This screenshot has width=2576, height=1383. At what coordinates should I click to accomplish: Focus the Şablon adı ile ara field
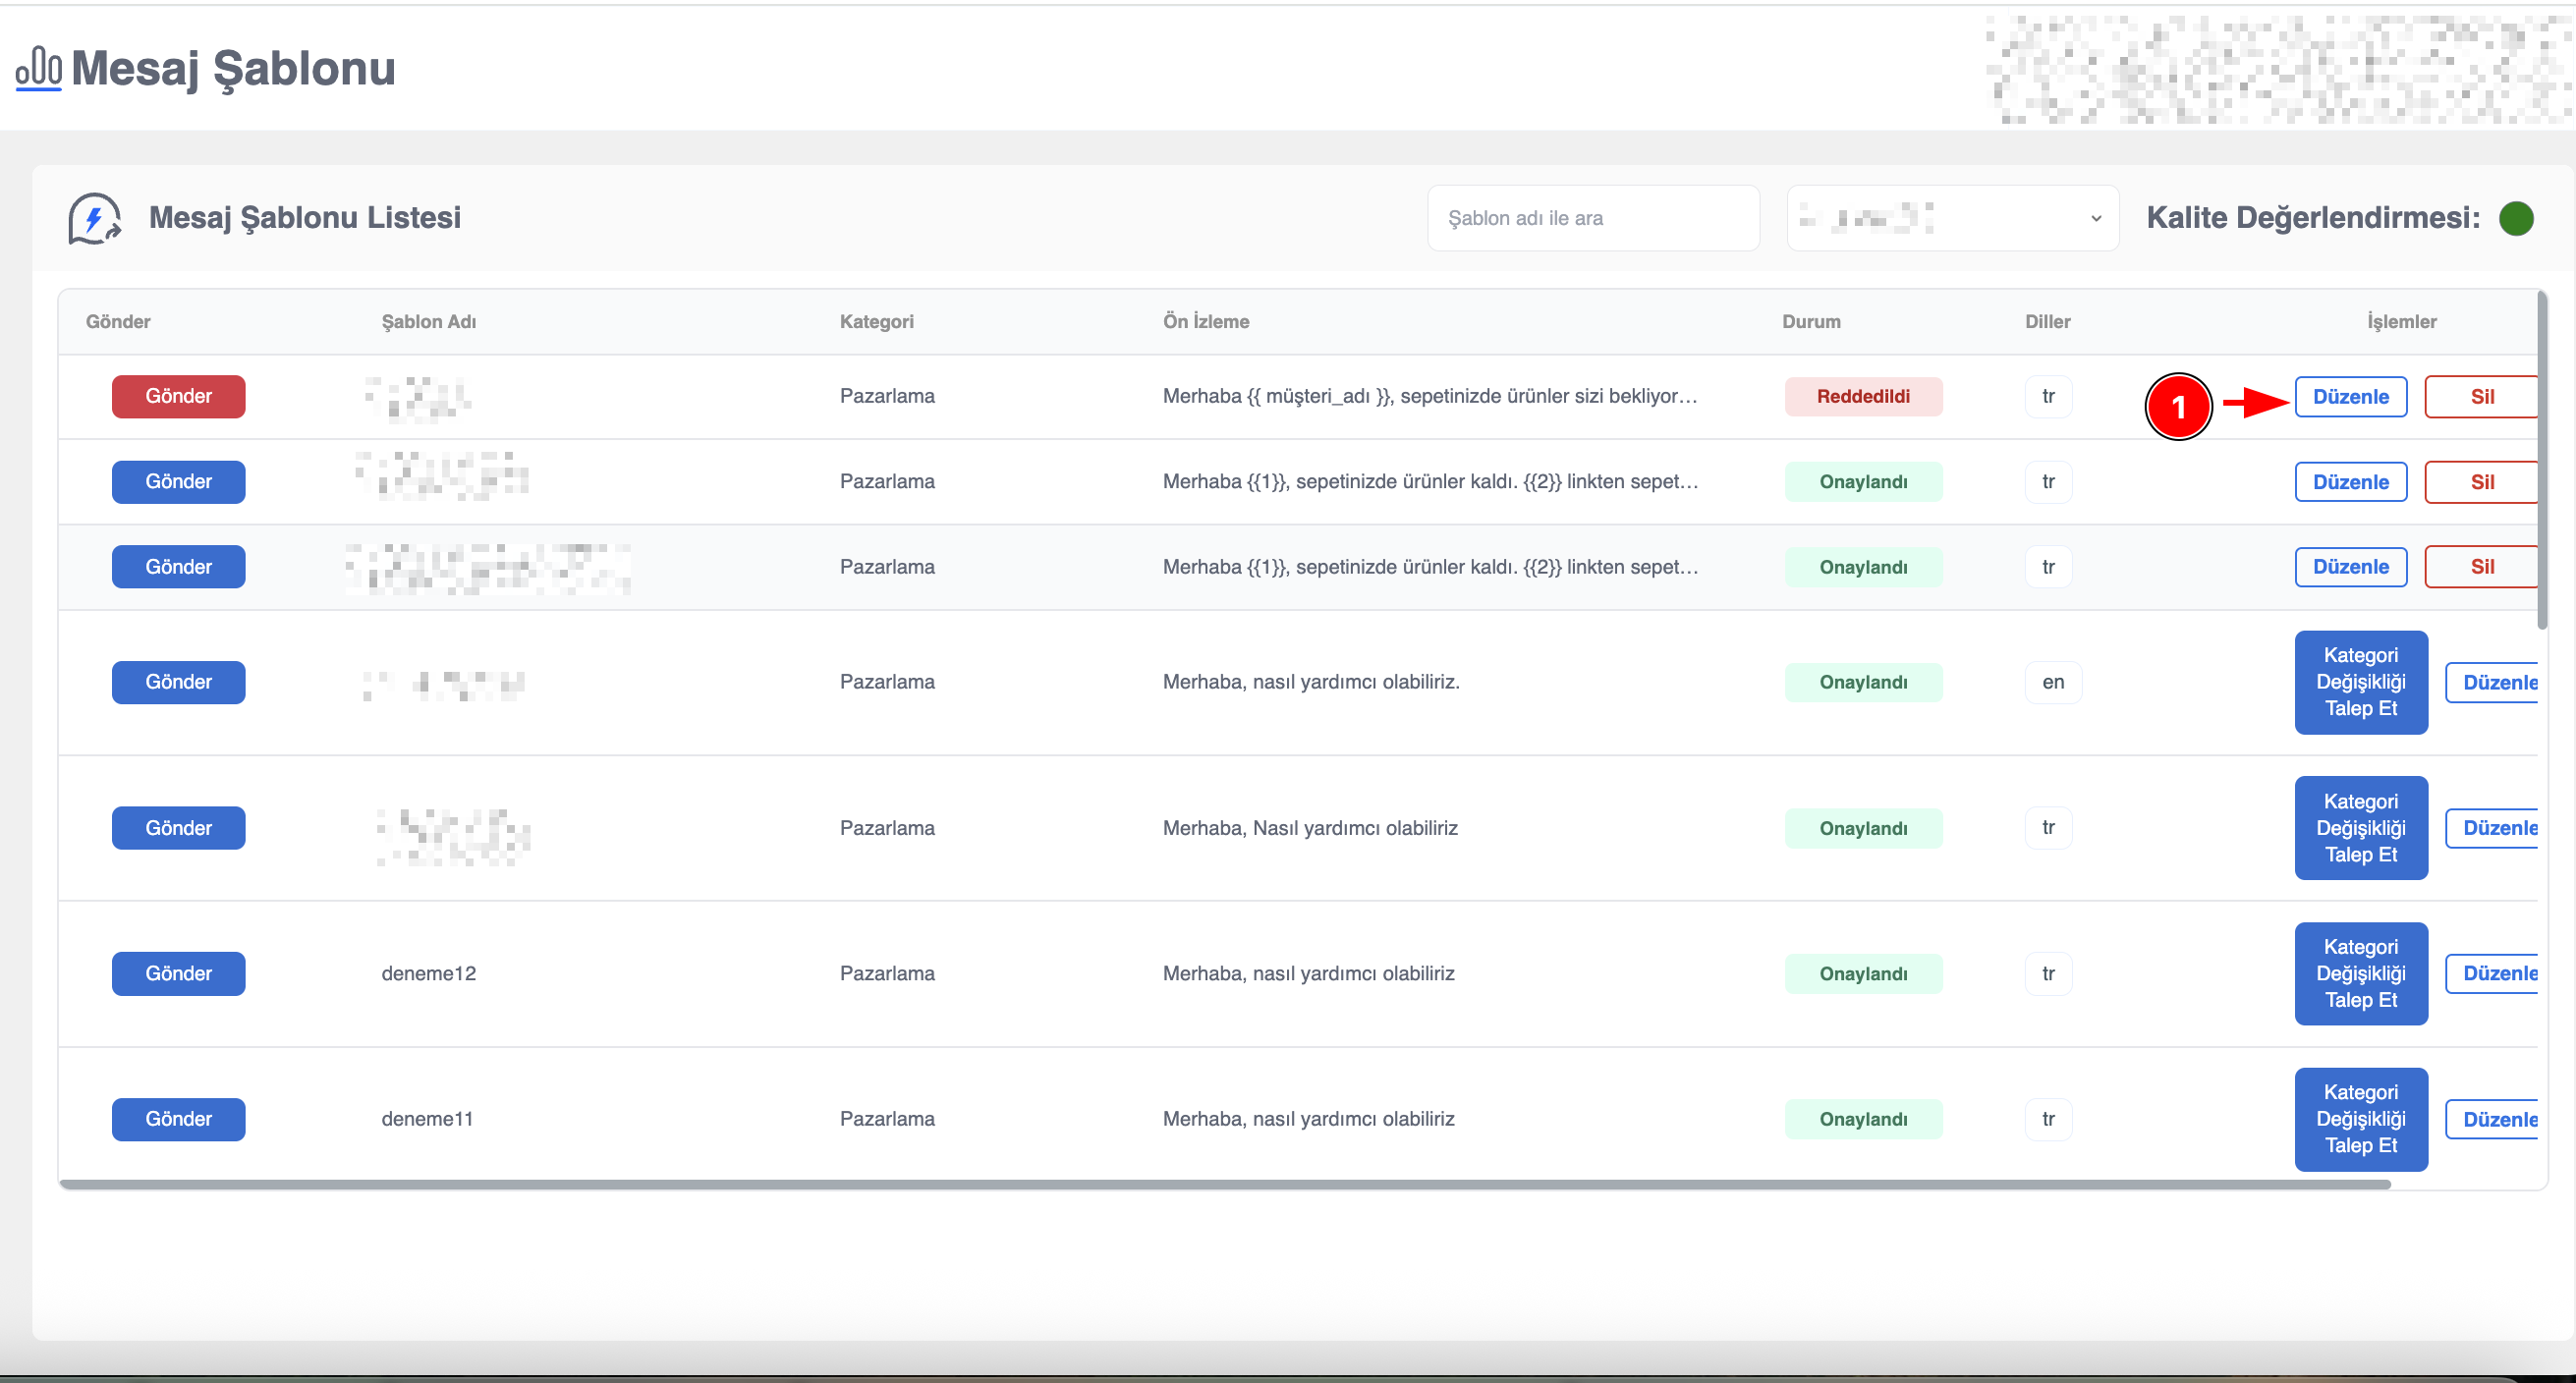coord(1592,218)
